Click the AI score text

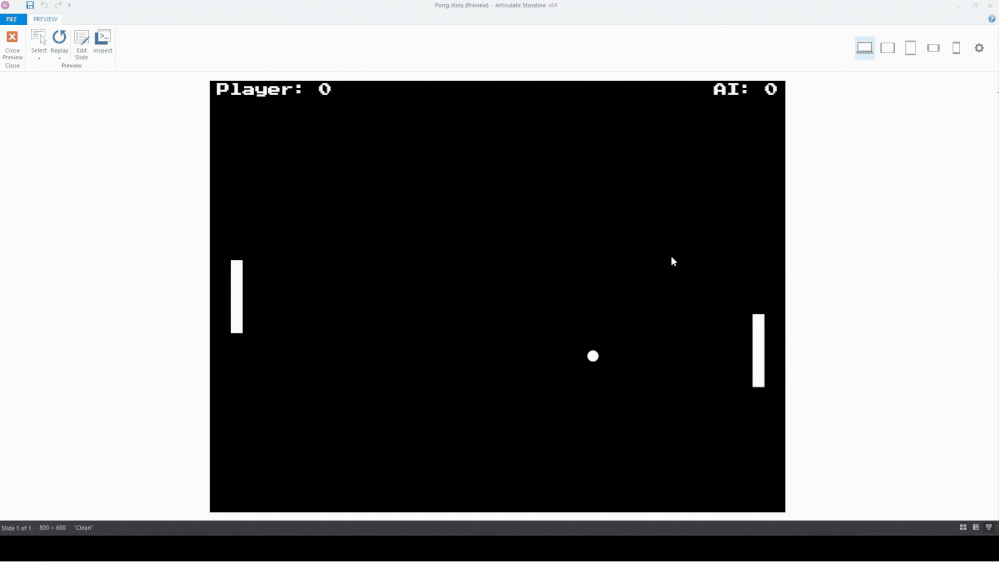[745, 89]
